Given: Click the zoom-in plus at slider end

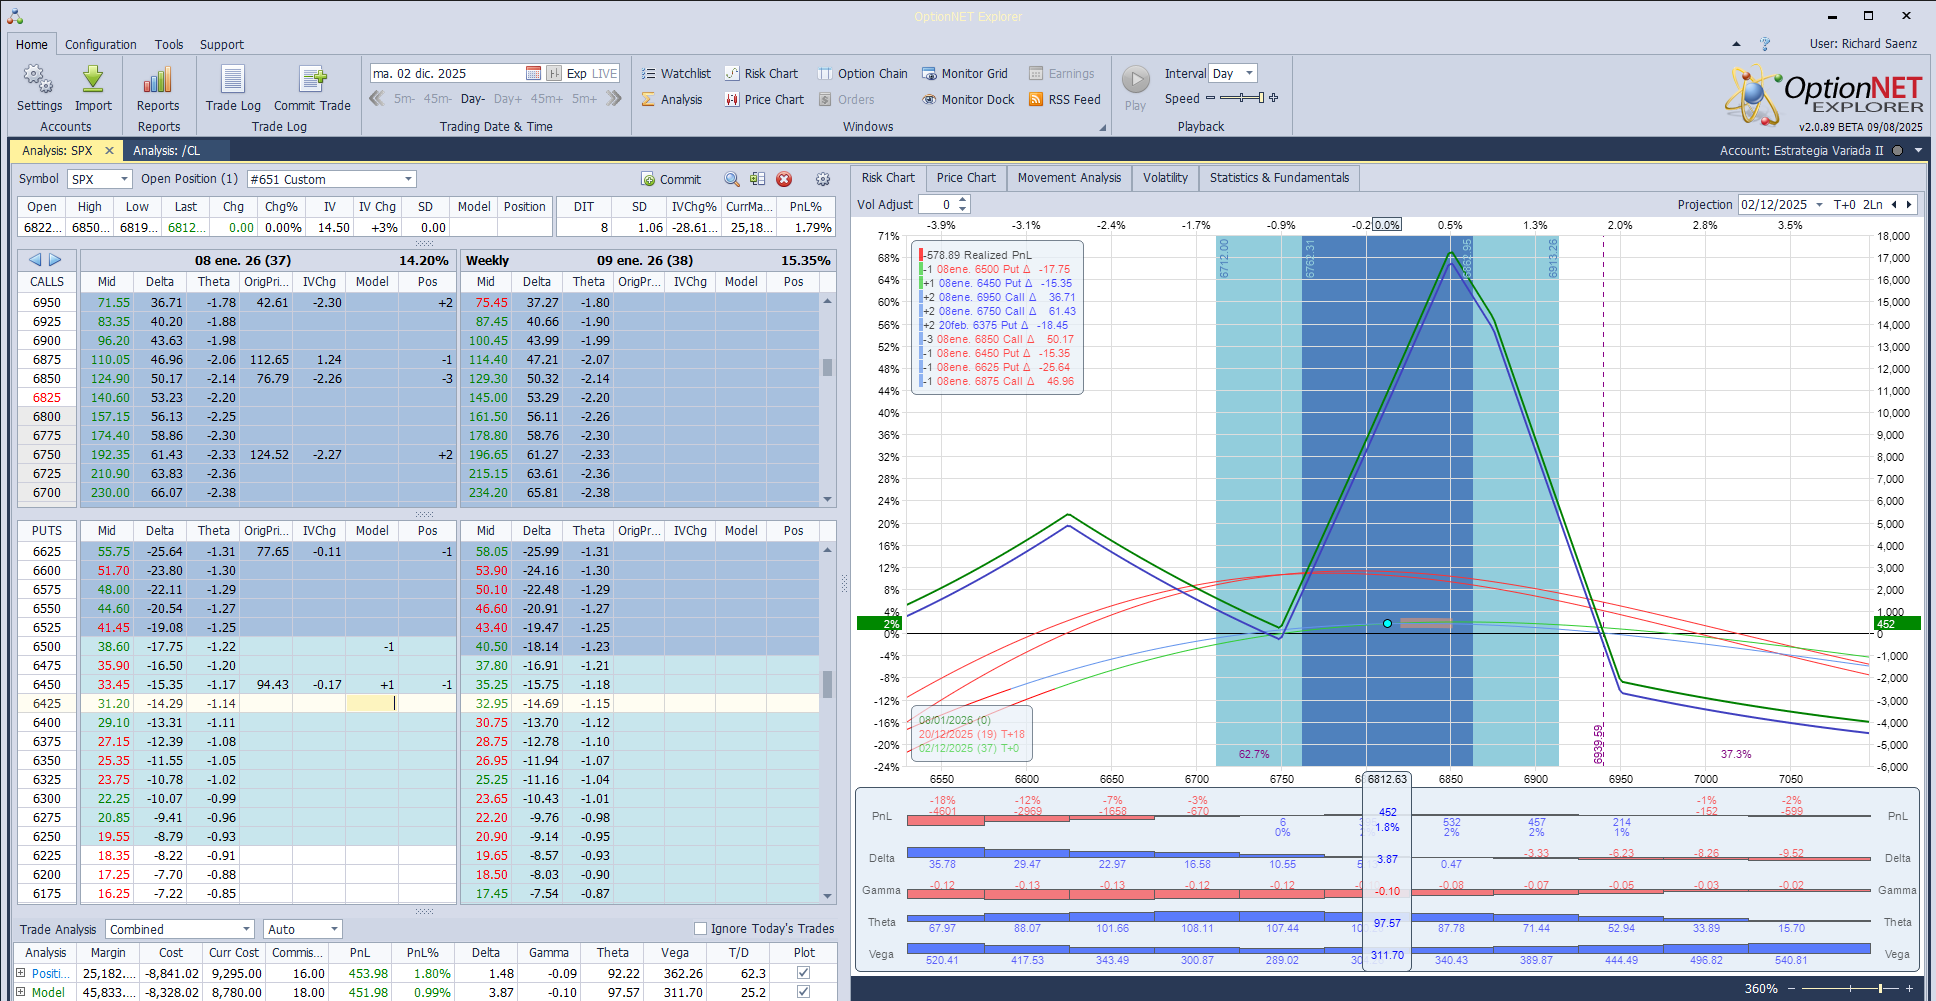Looking at the screenshot, I should click(1909, 988).
